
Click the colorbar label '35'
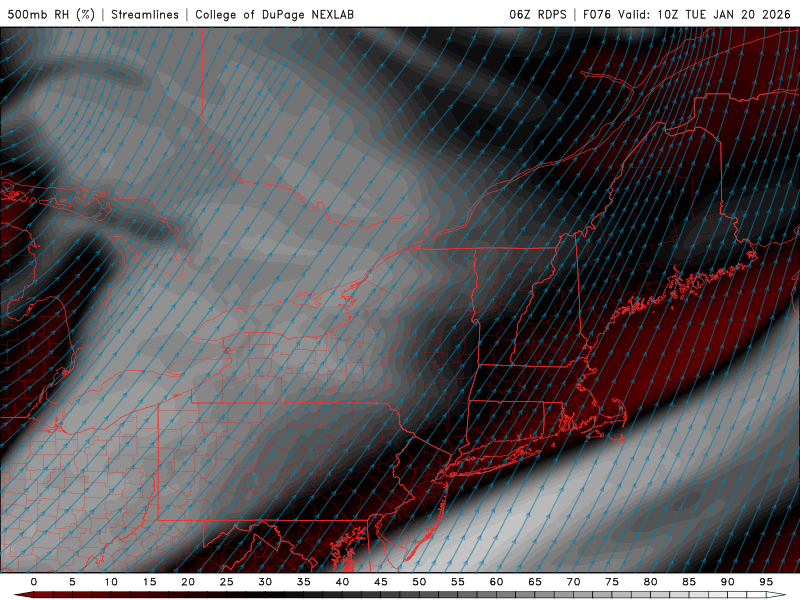[x=304, y=582]
